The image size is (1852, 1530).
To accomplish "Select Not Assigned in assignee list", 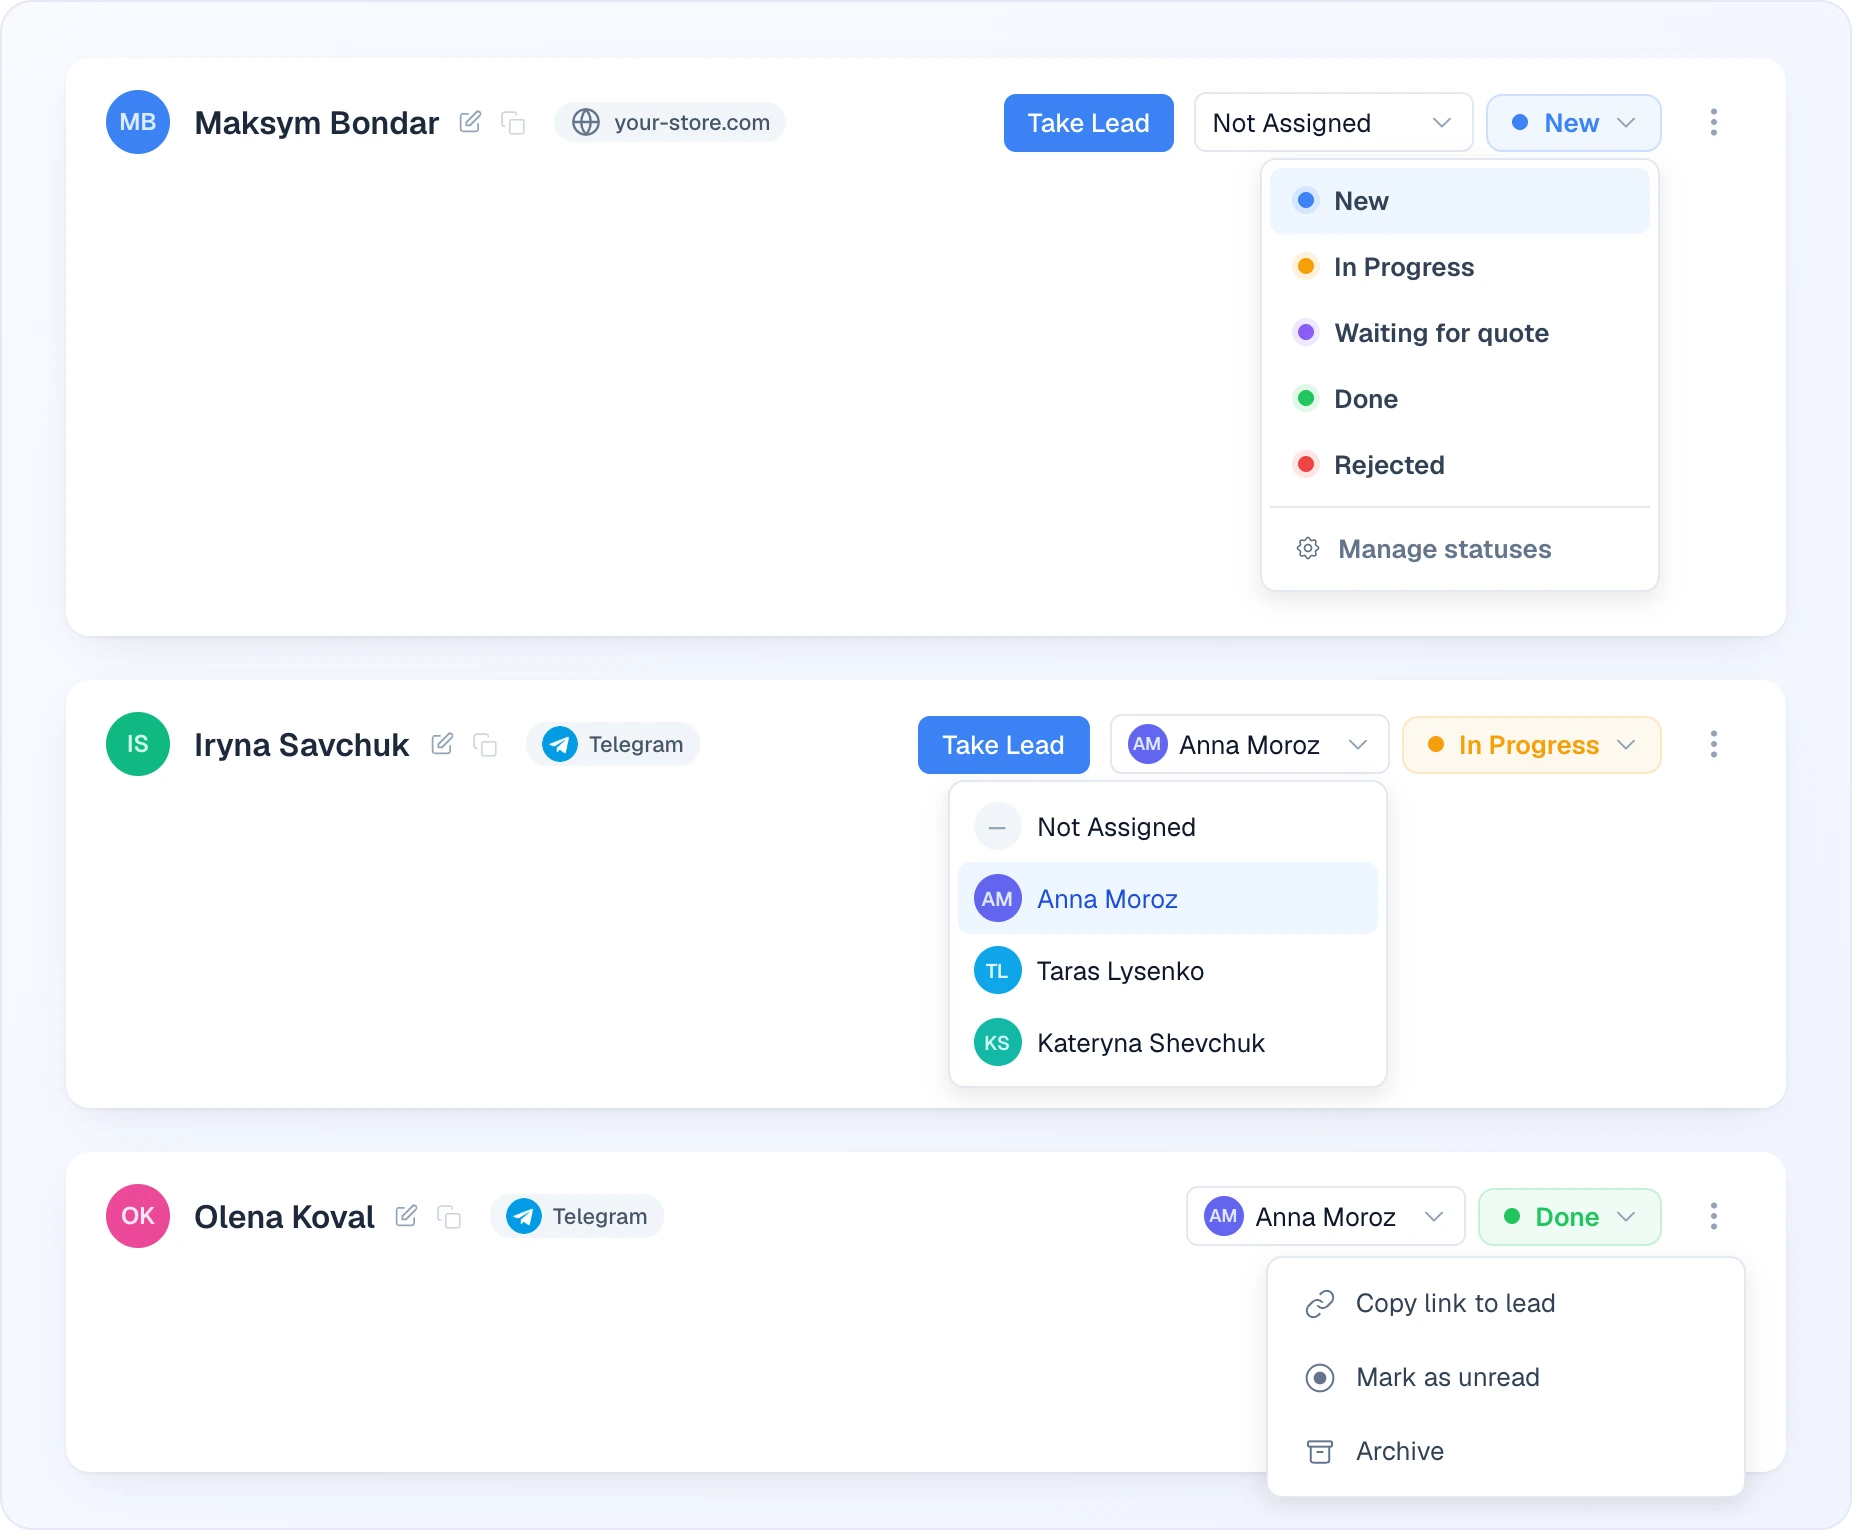I will (x=1167, y=827).
